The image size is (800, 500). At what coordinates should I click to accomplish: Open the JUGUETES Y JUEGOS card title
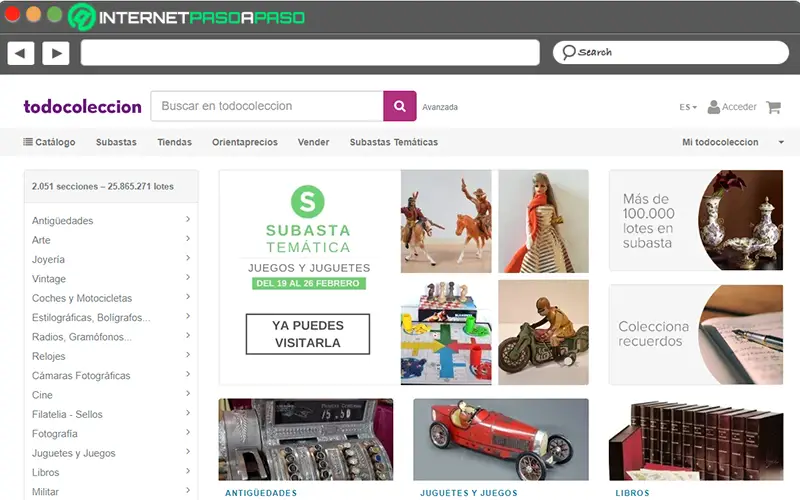point(469,493)
